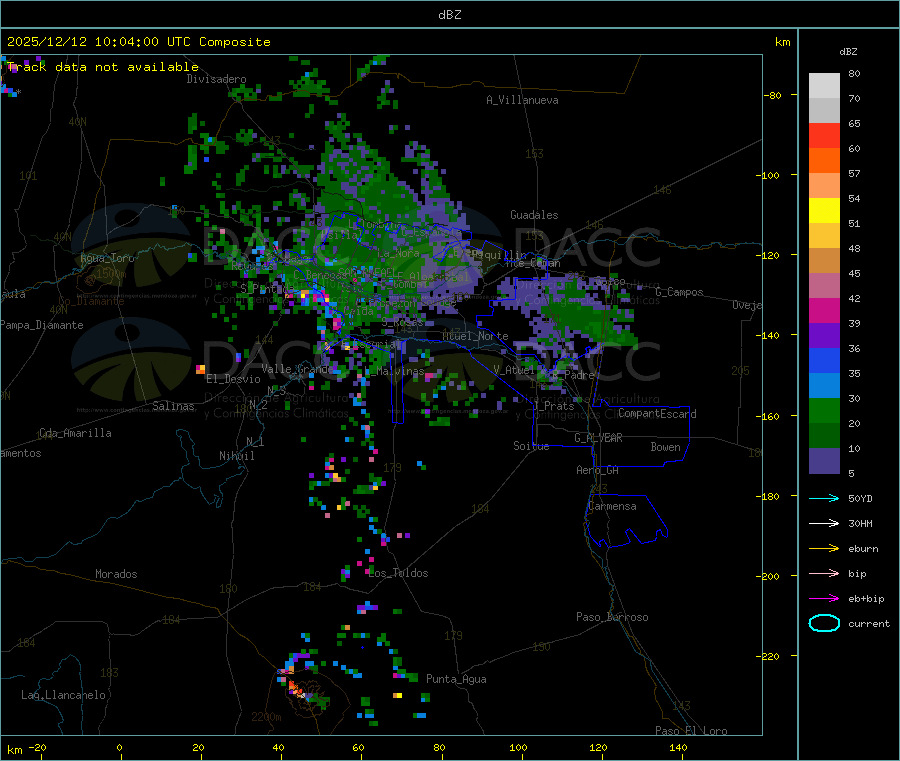The image size is (900, 761).
Task: Click the bright yellow swatch below 54
Action: [824, 211]
